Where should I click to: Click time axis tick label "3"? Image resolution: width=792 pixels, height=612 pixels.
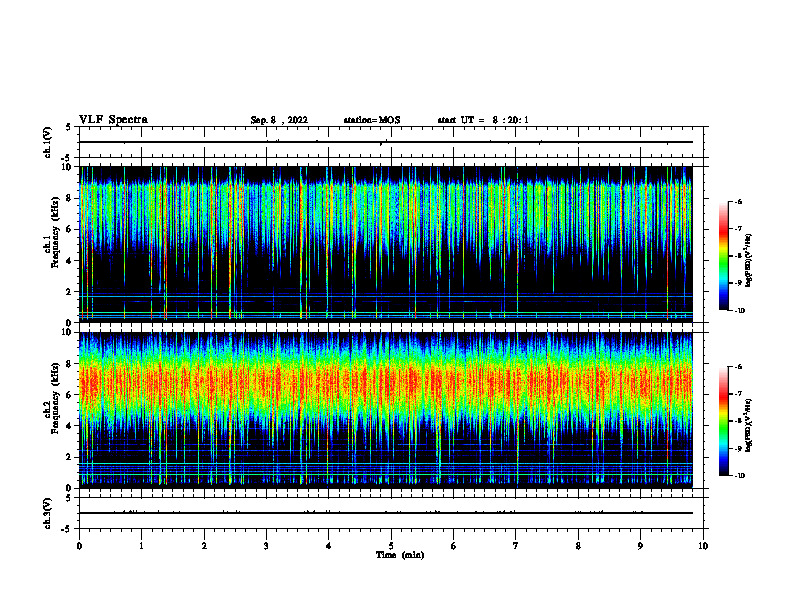pyautogui.click(x=266, y=546)
